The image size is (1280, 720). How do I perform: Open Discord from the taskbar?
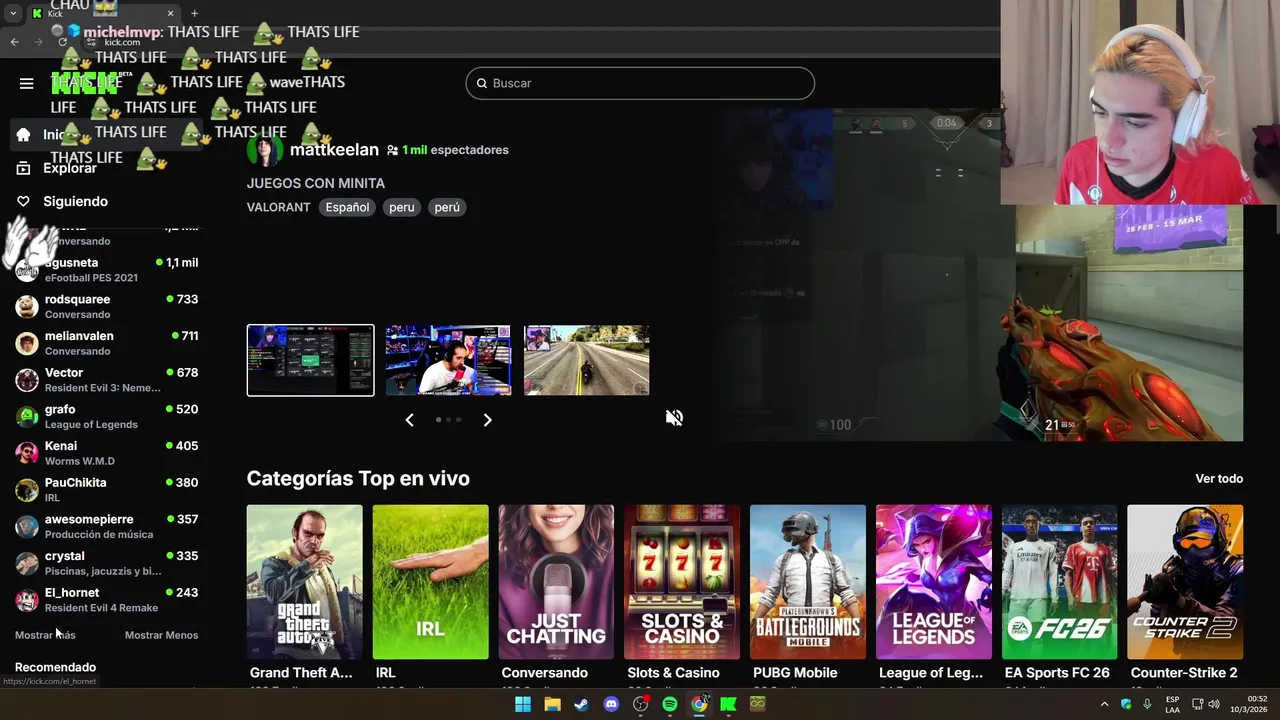(611, 704)
